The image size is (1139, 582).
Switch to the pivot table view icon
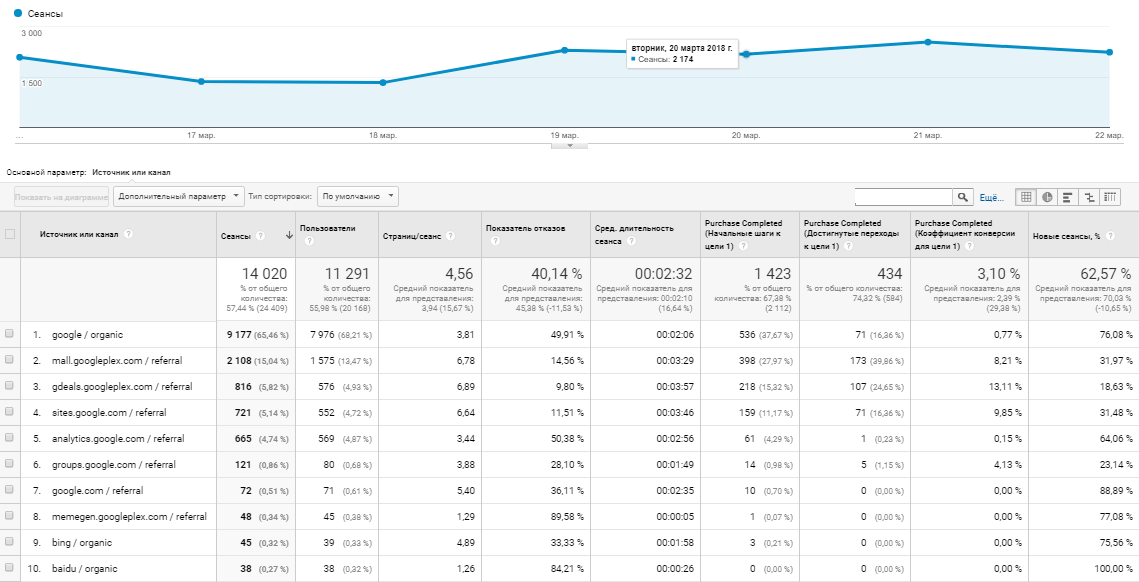point(1110,198)
